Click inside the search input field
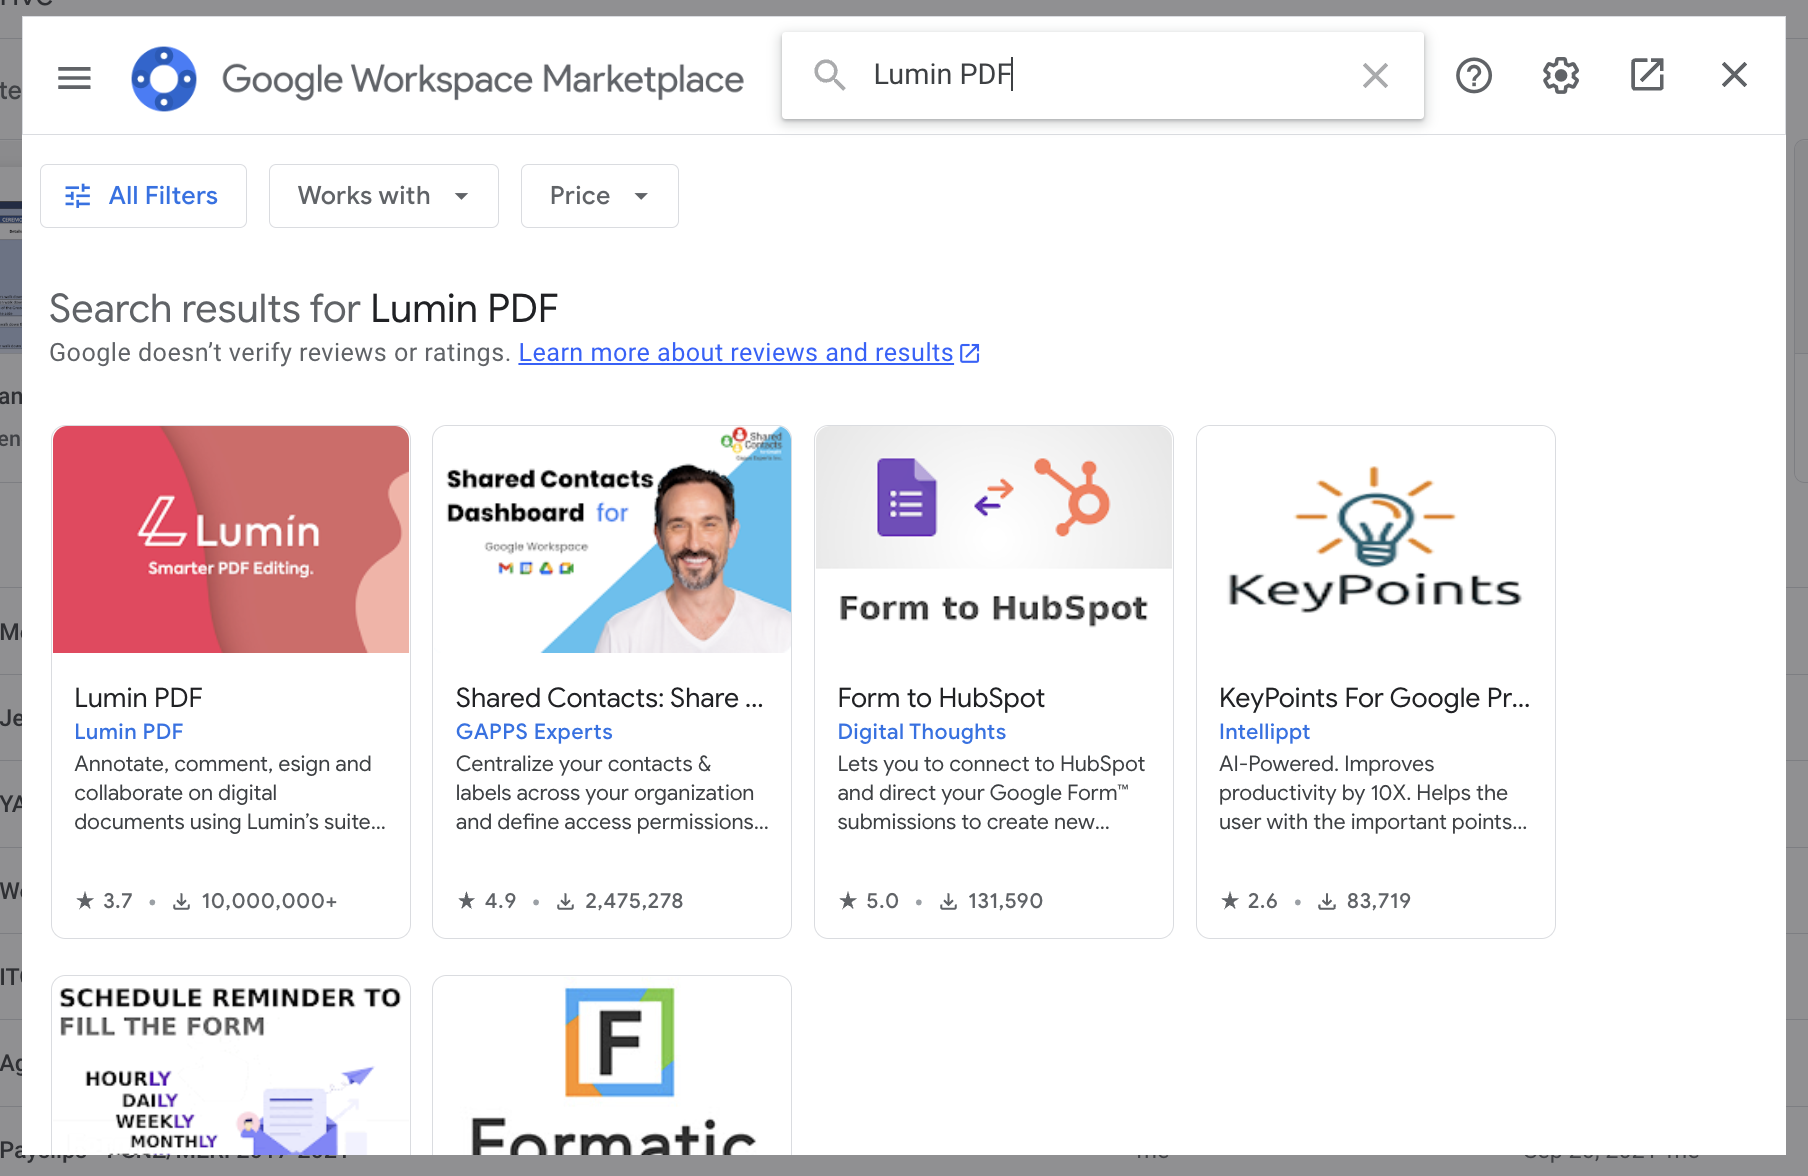 (x=1100, y=74)
